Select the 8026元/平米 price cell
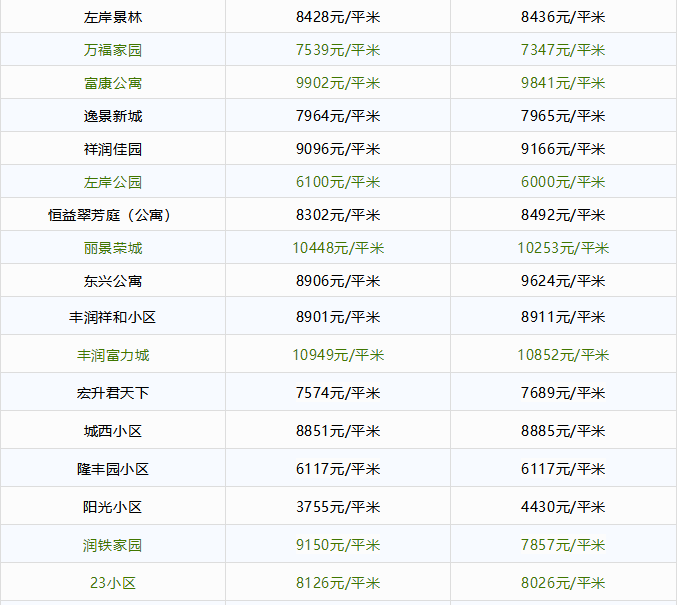682x605 pixels. point(563,582)
